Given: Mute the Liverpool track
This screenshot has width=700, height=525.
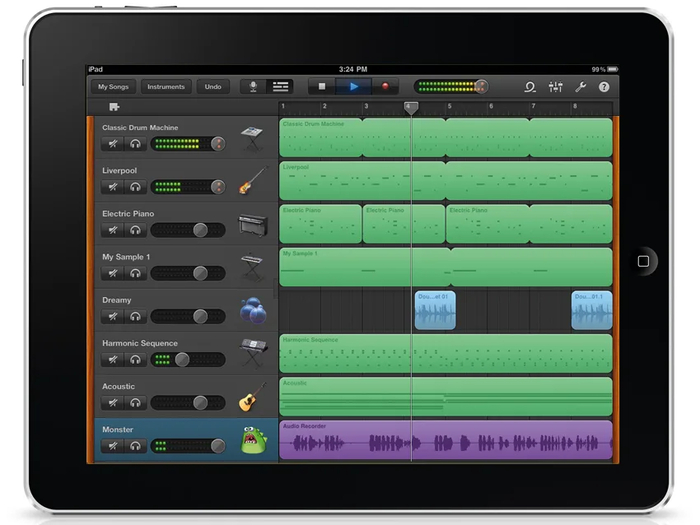Looking at the screenshot, I should point(112,187).
